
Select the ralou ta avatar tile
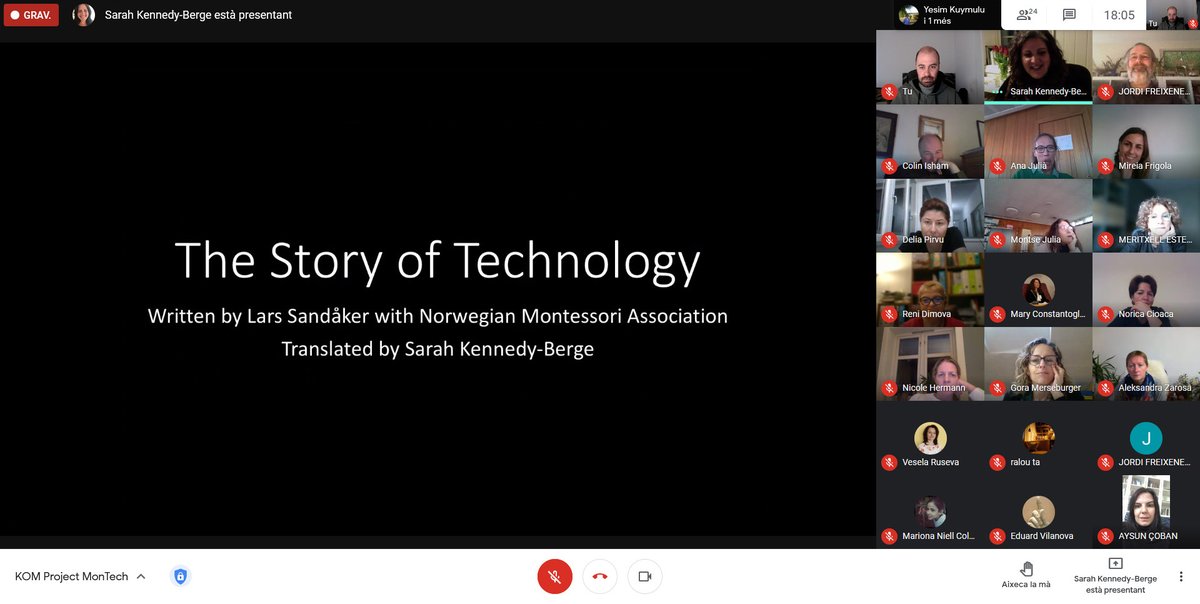click(1038, 437)
